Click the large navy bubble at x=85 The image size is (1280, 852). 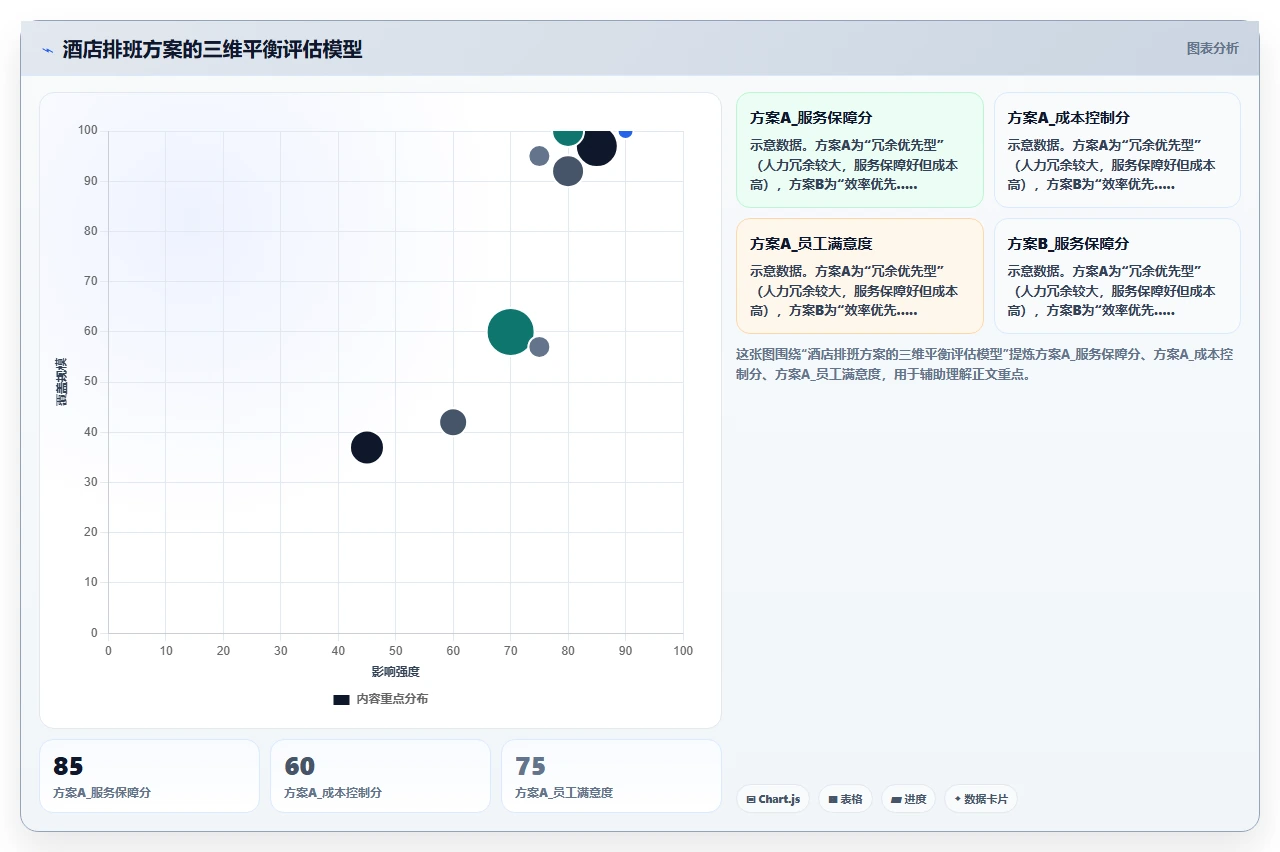click(596, 146)
